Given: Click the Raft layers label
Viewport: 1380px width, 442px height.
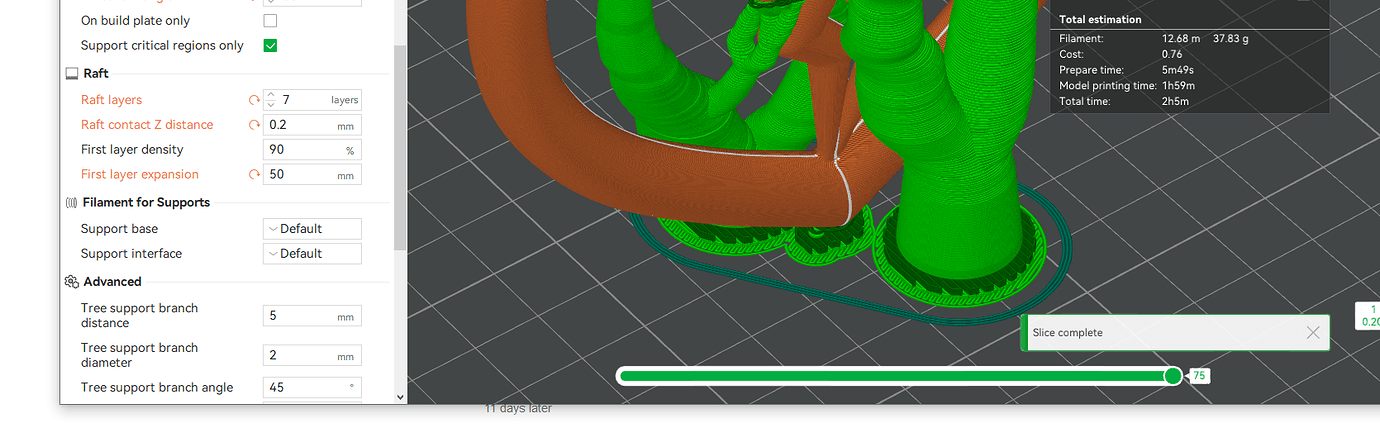Looking at the screenshot, I should 111,100.
